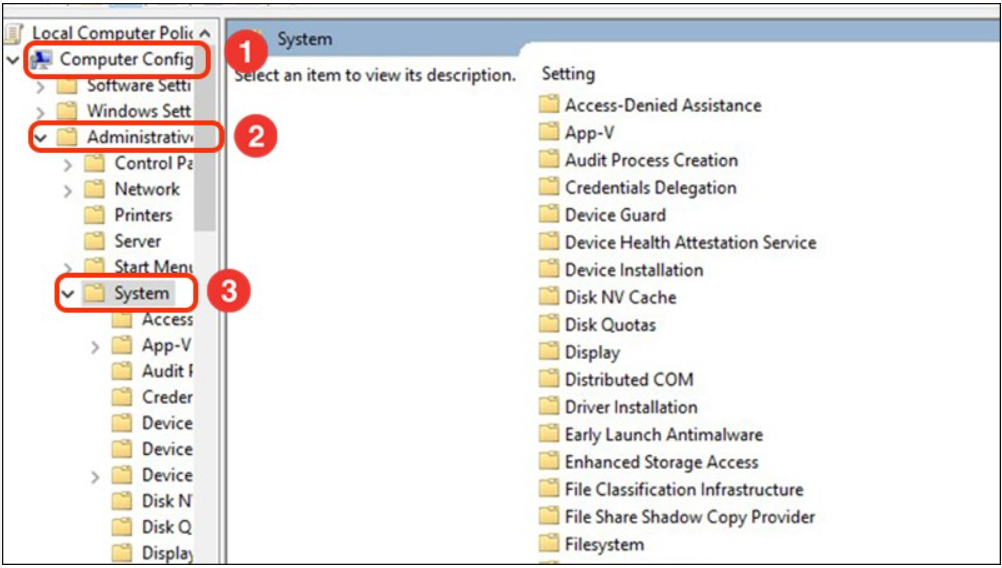Open the App-V folder in the Setting list
This screenshot has width=1002, height=568.
(577, 132)
